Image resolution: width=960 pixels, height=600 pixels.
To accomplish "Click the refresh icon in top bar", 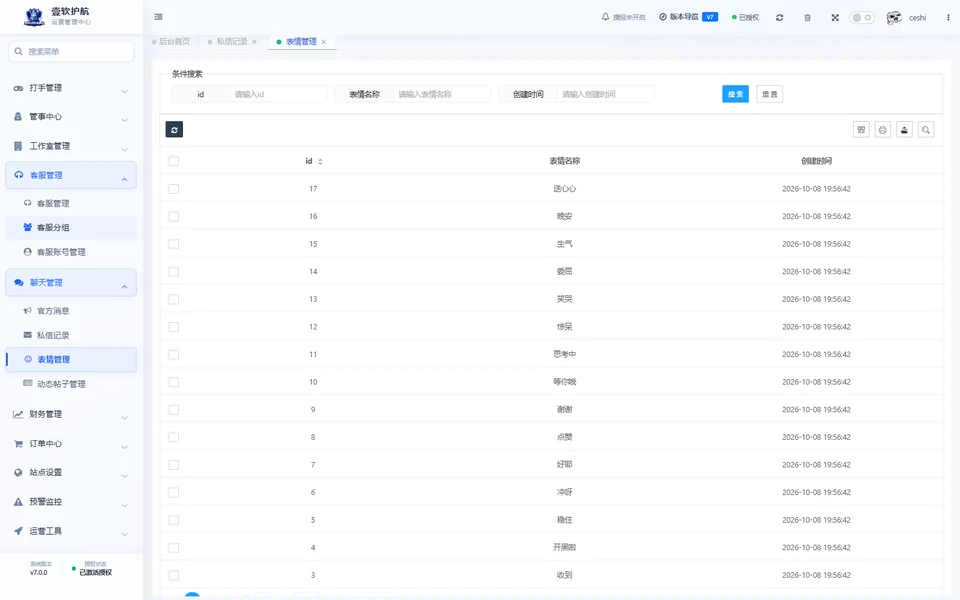I will coord(779,18).
